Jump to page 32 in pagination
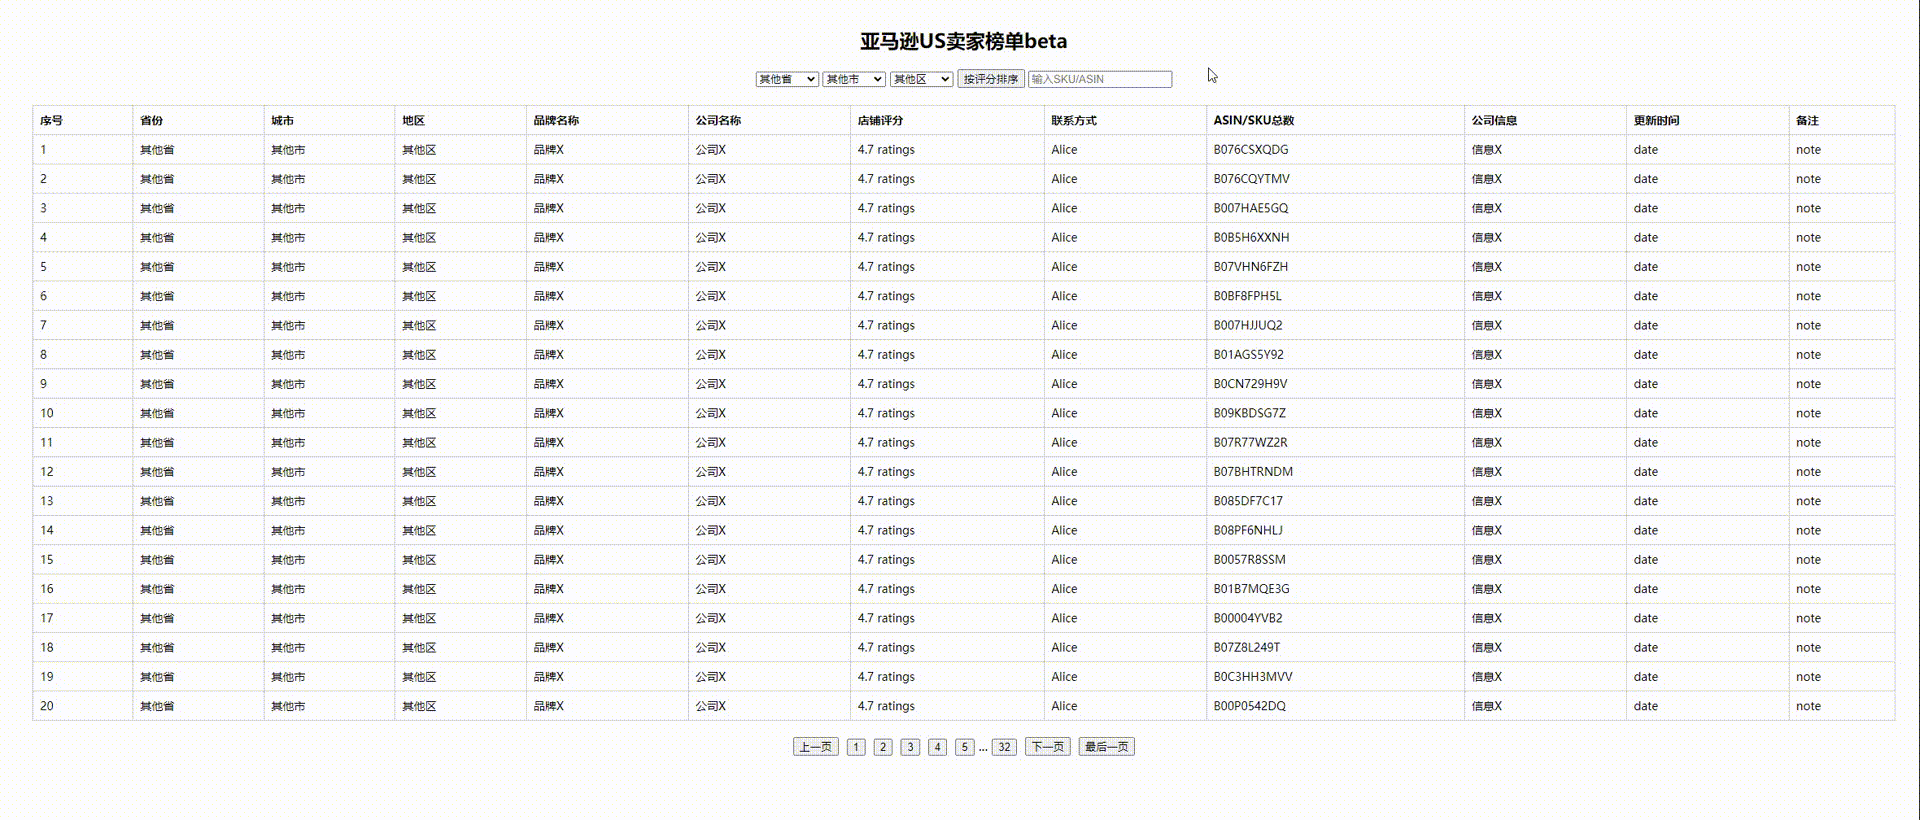The width and height of the screenshot is (1920, 820). pyautogui.click(x=1004, y=747)
